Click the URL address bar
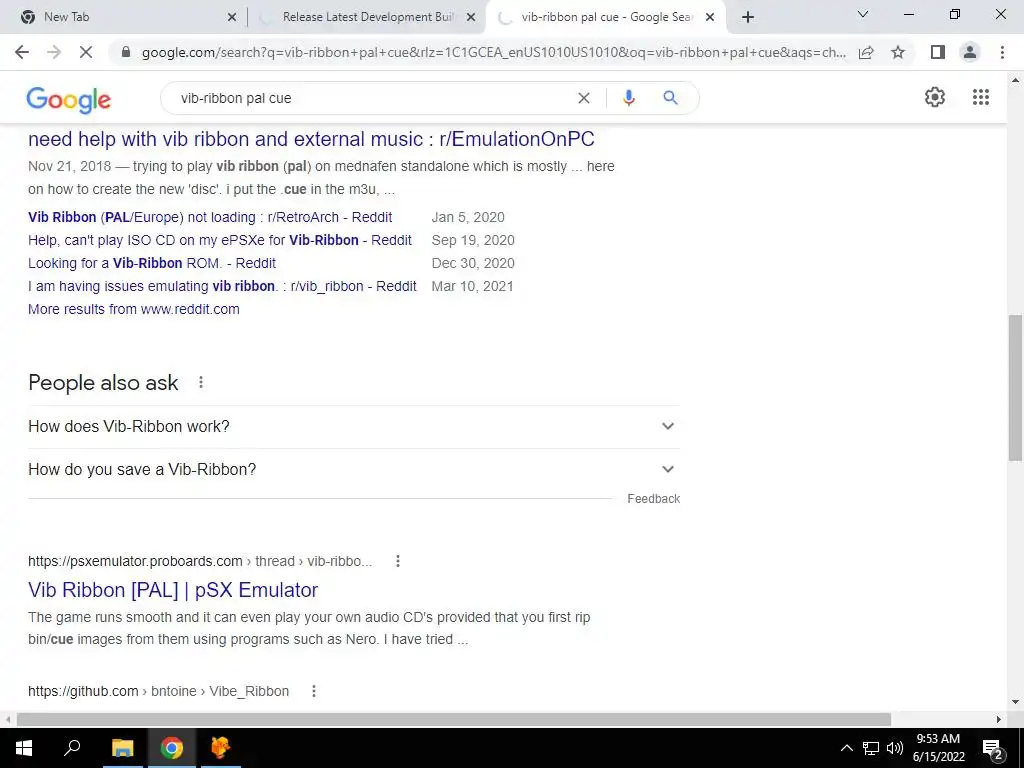 pos(493,52)
